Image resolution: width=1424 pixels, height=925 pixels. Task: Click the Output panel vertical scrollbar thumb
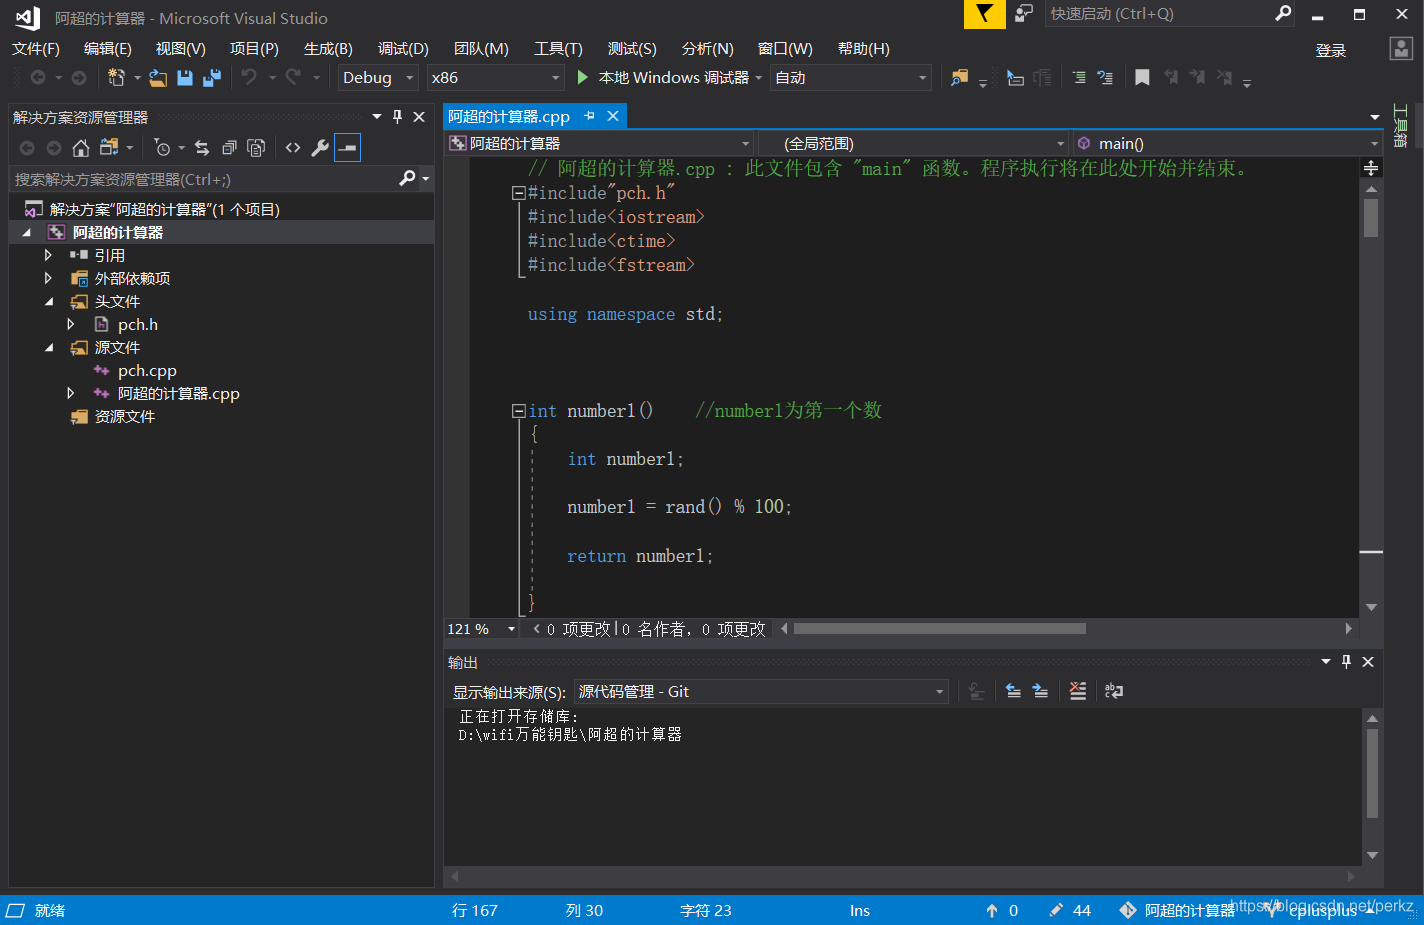(1372, 773)
